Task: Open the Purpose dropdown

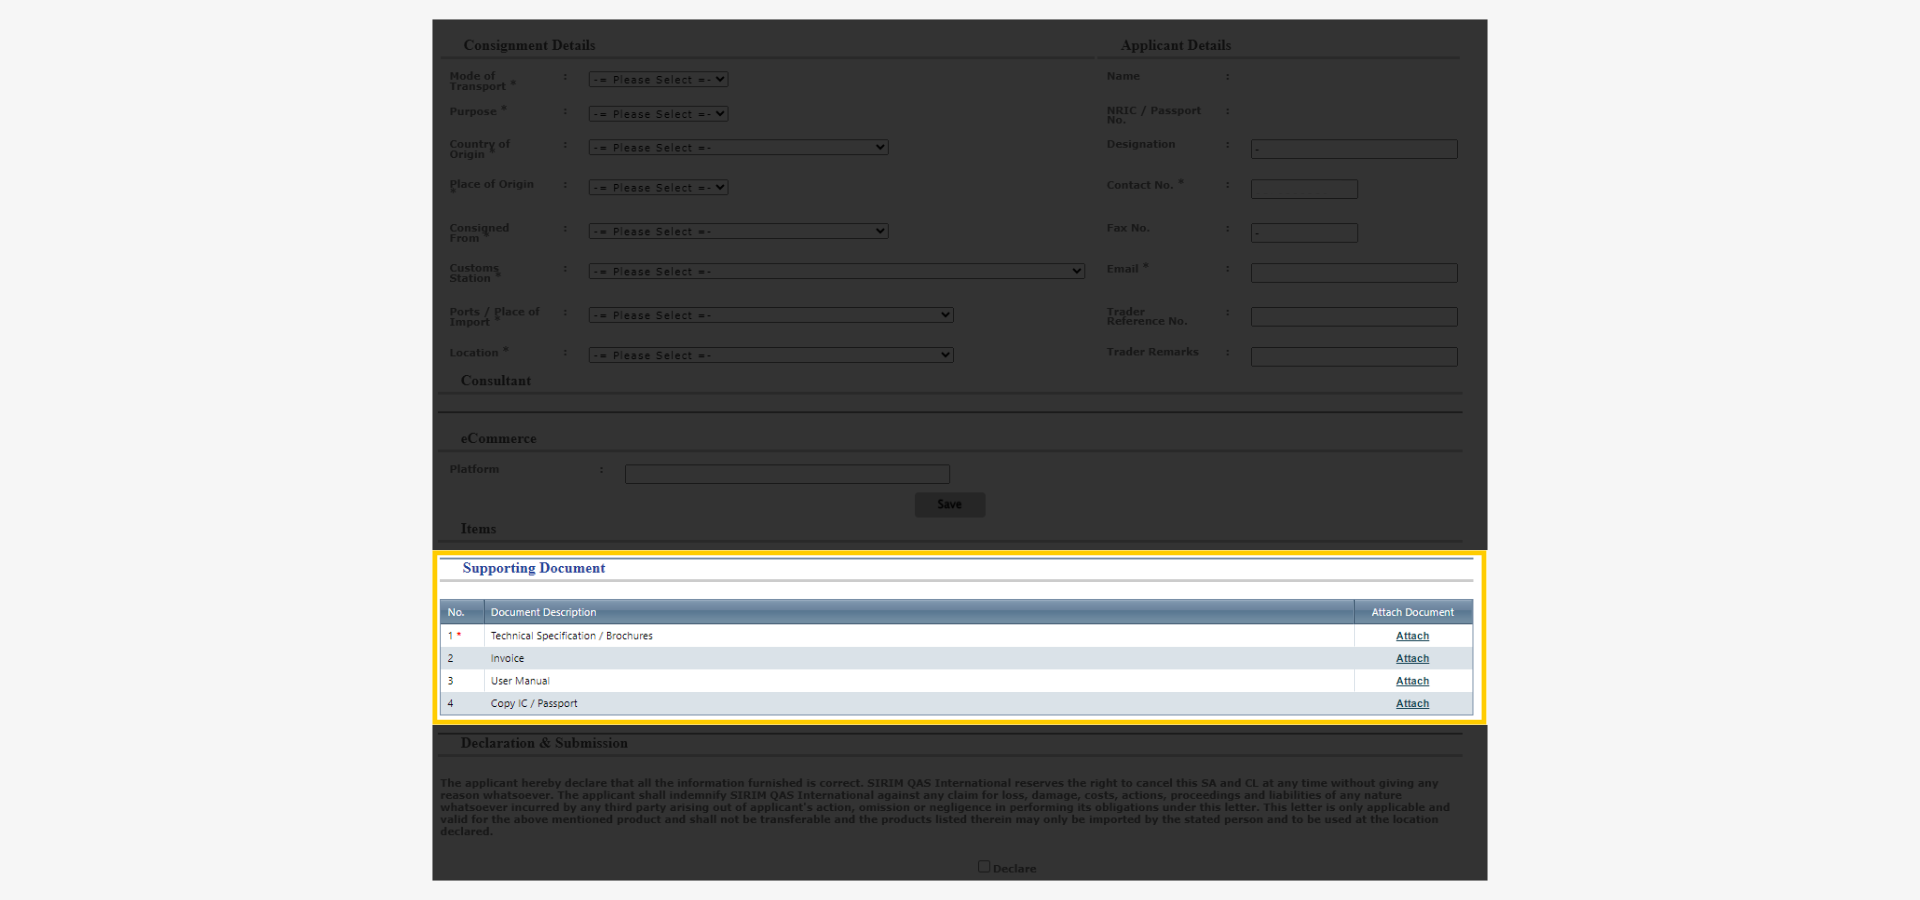Action: (657, 113)
